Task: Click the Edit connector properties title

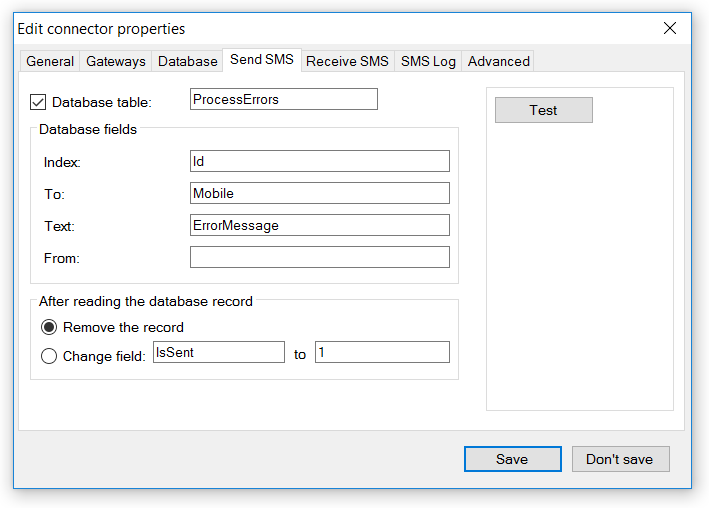Action: tap(101, 29)
